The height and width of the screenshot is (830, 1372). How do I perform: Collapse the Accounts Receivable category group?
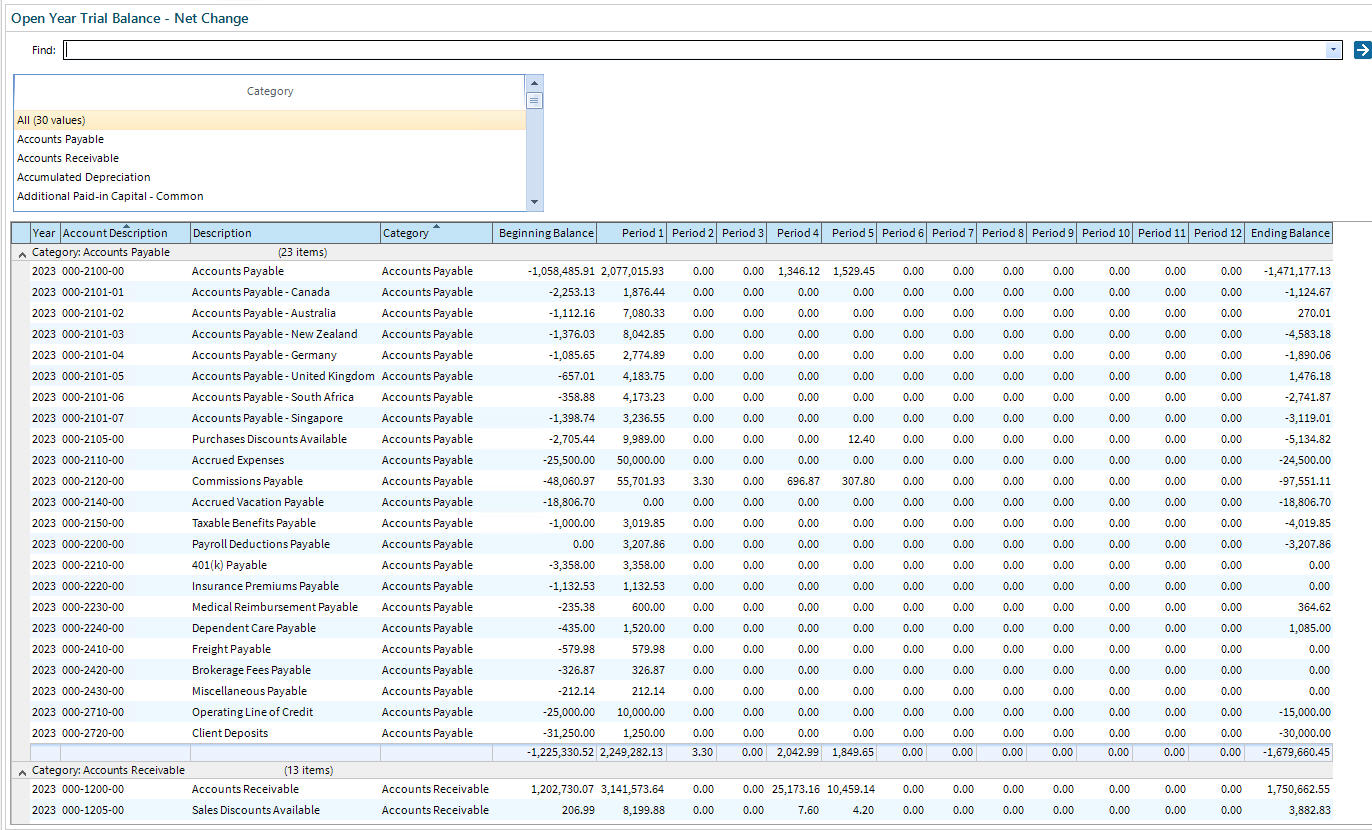pyautogui.click(x=21, y=771)
